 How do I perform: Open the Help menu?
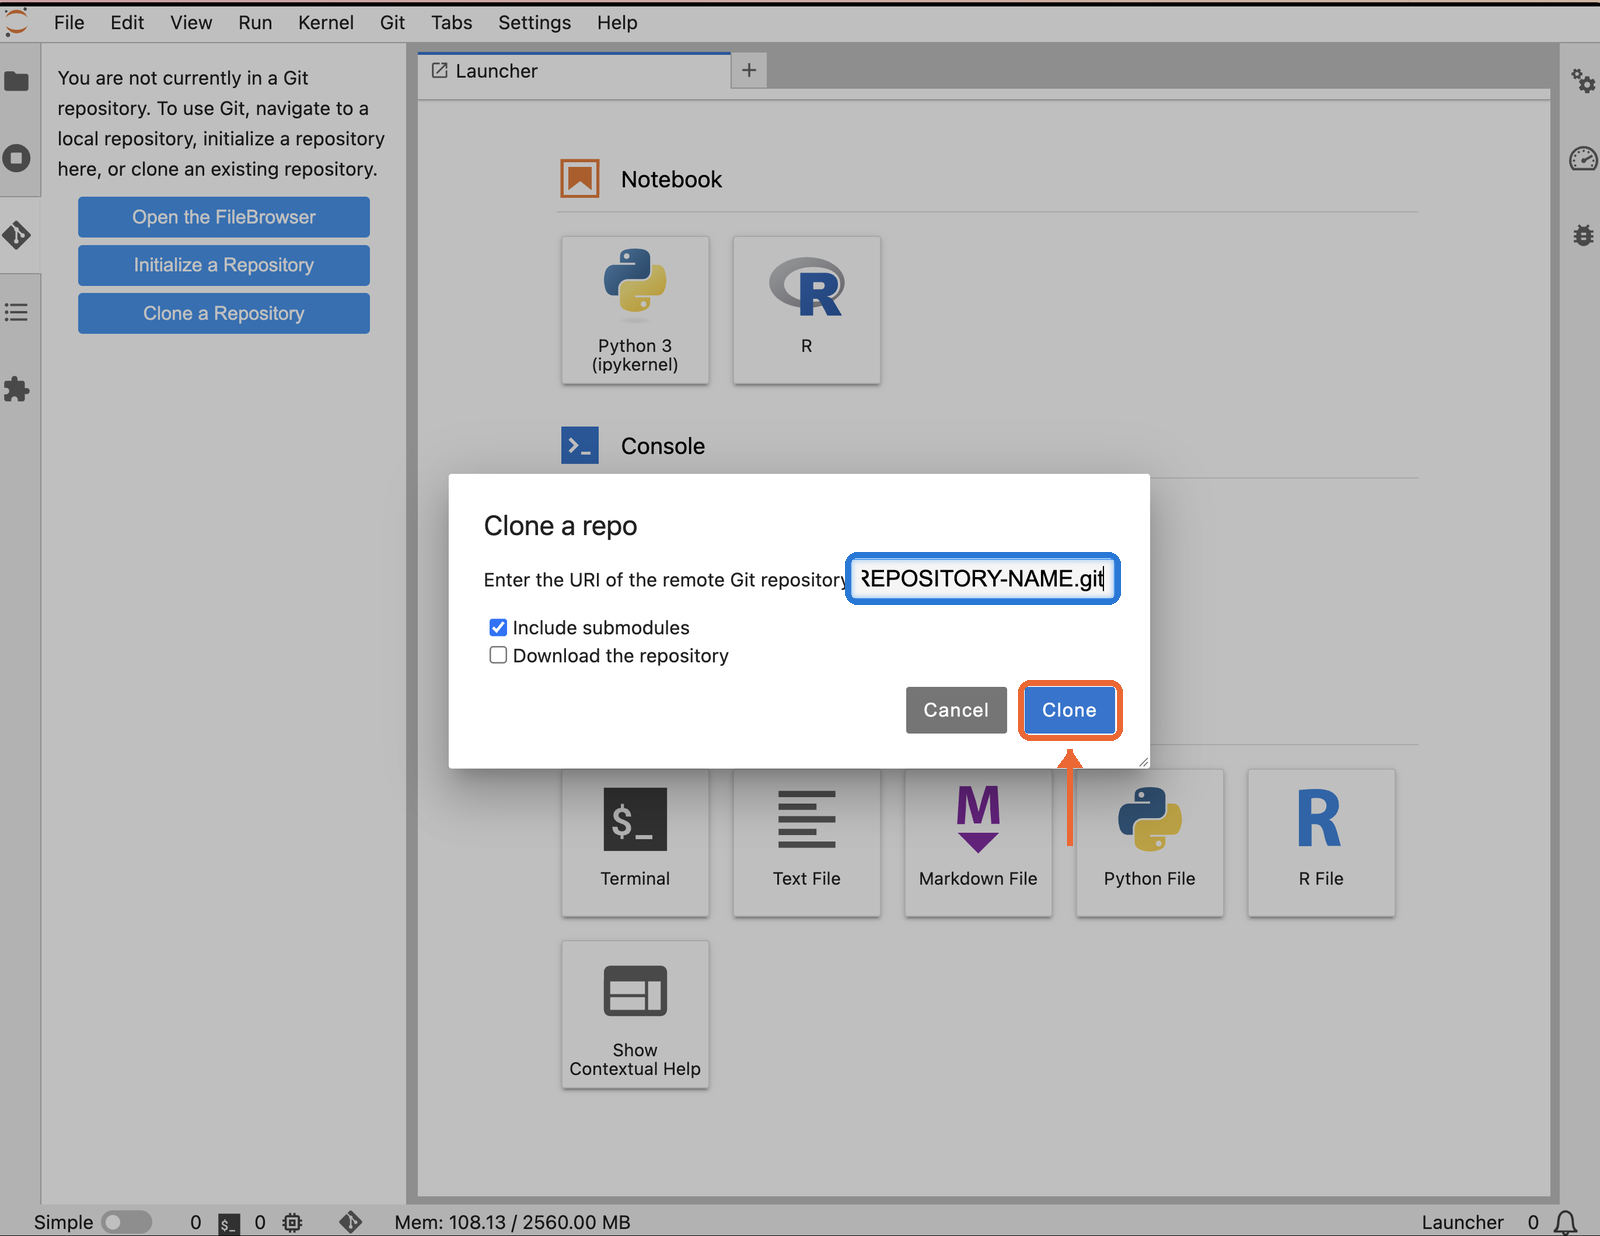click(617, 22)
